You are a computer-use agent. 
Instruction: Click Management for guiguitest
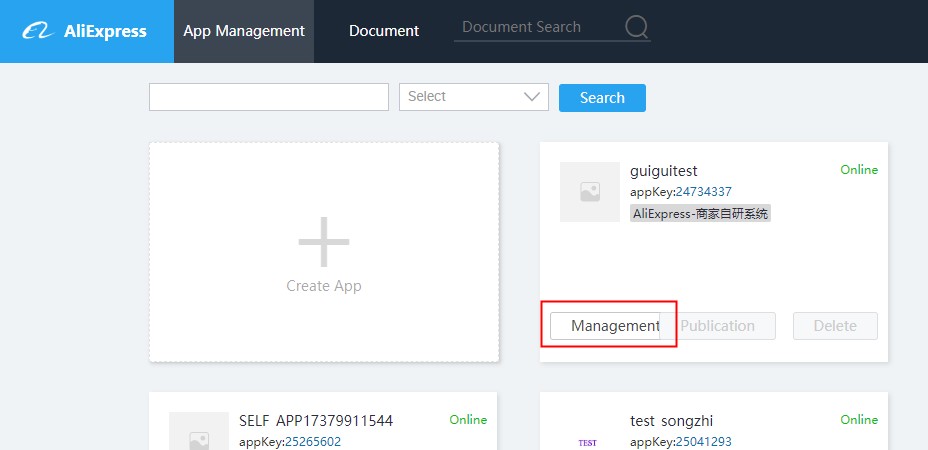click(x=605, y=326)
